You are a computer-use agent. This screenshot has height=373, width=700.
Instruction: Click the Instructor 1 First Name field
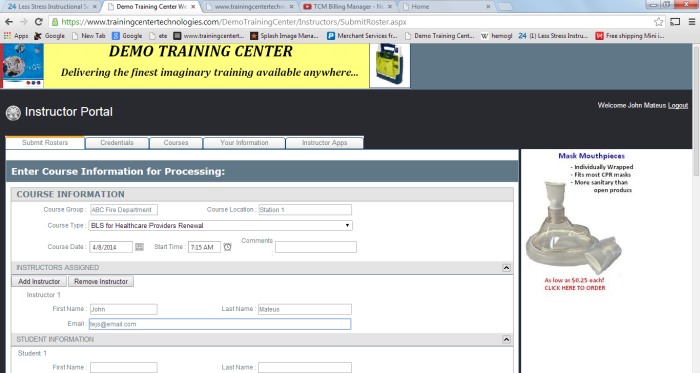pos(124,309)
